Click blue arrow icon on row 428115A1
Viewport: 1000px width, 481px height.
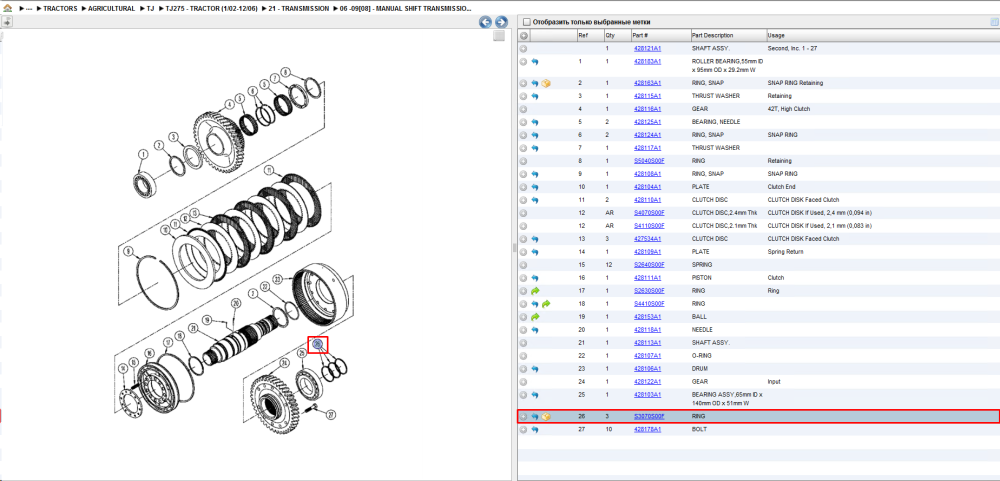(x=534, y=96)
